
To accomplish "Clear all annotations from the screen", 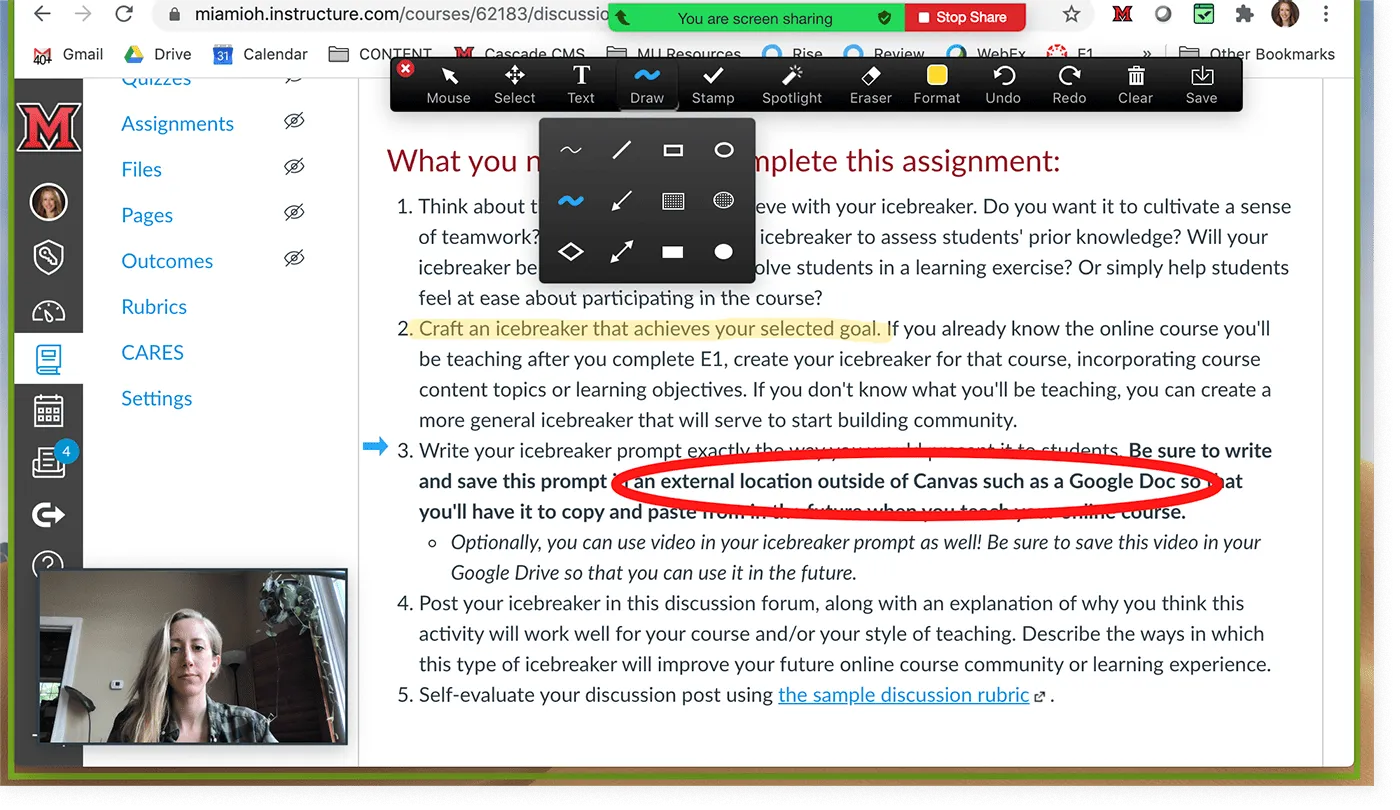I will (1135, 84).
